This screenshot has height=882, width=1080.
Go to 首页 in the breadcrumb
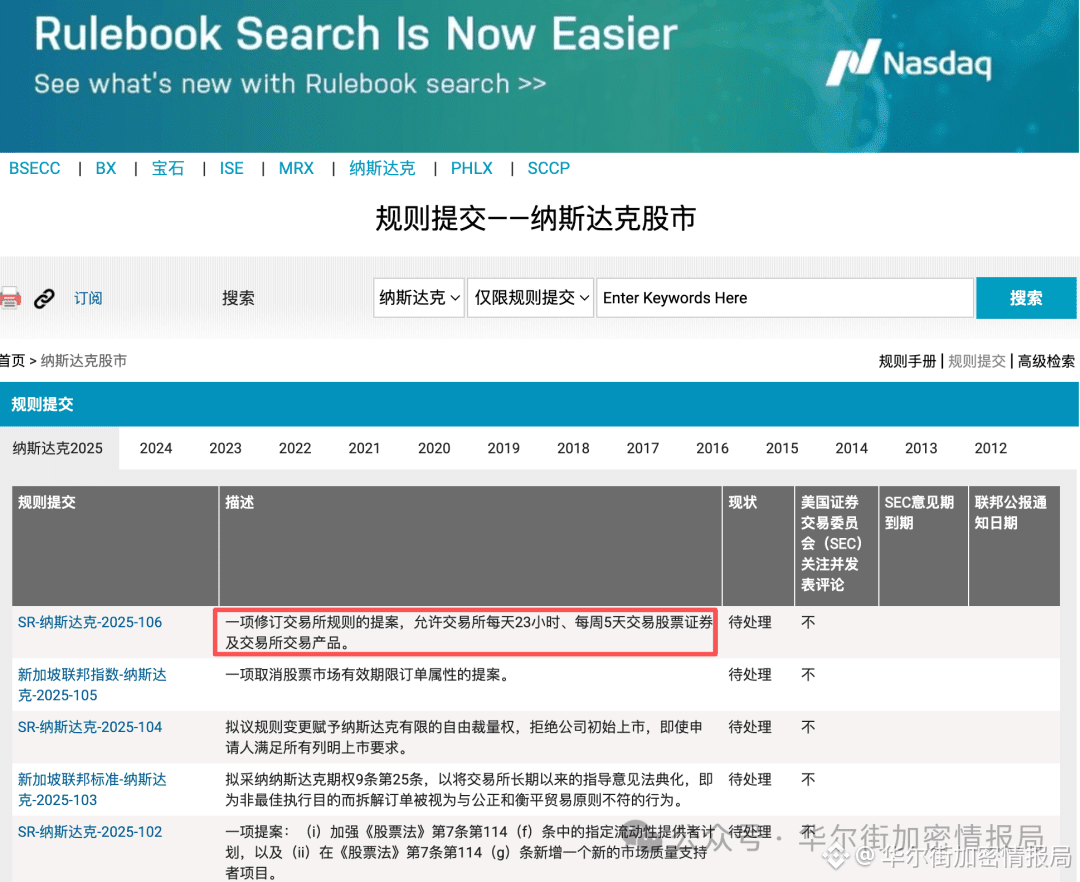12,361
